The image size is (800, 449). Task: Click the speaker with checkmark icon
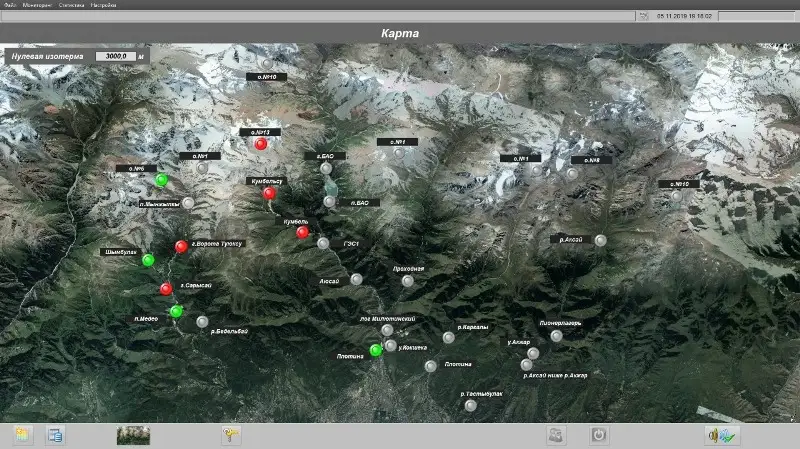coord(720,435)
